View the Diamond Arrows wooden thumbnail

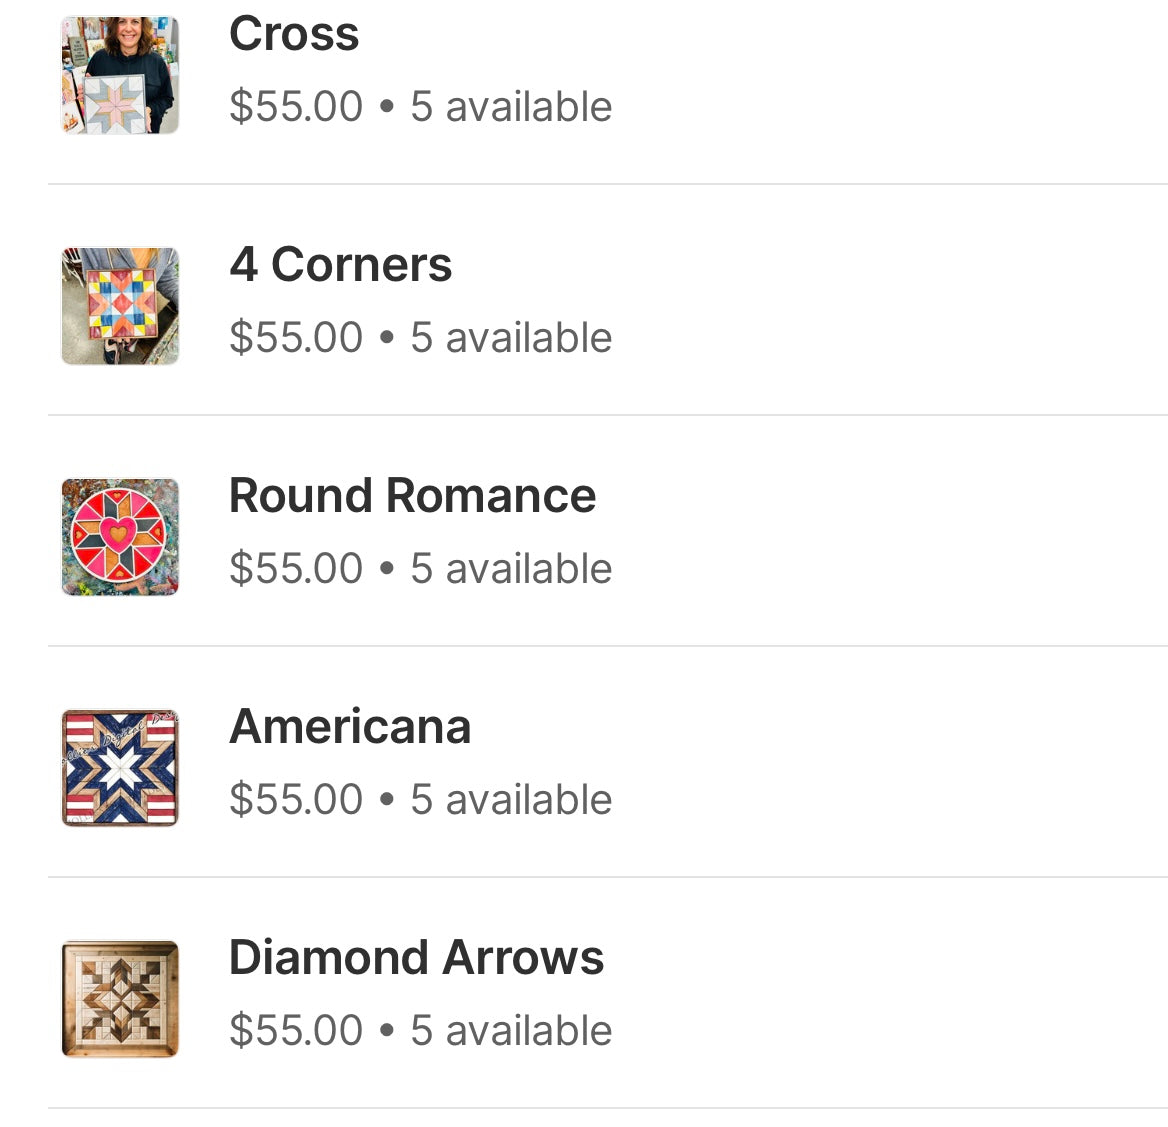click(120, 999)
